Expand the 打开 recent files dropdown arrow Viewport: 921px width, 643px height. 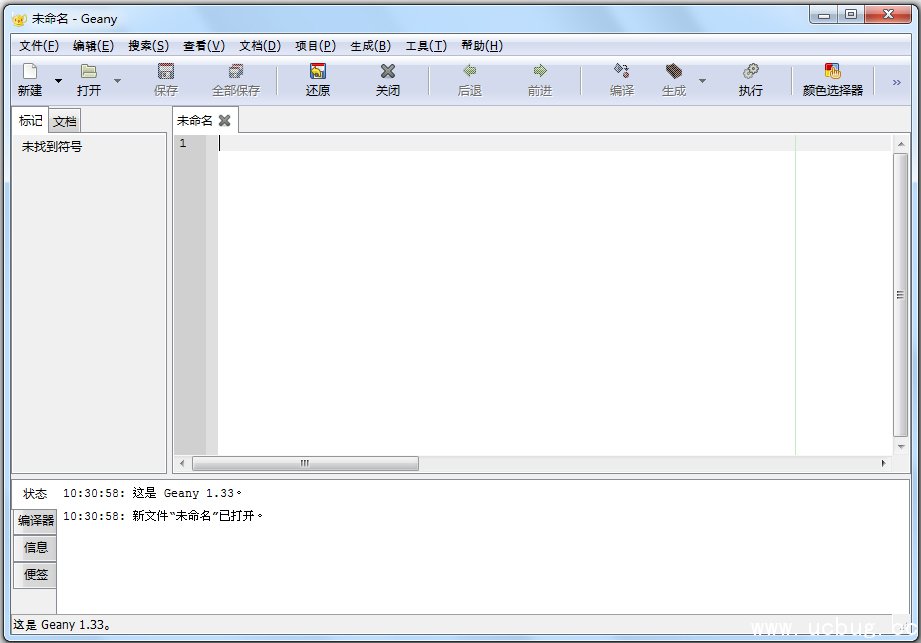click(117, 80)
